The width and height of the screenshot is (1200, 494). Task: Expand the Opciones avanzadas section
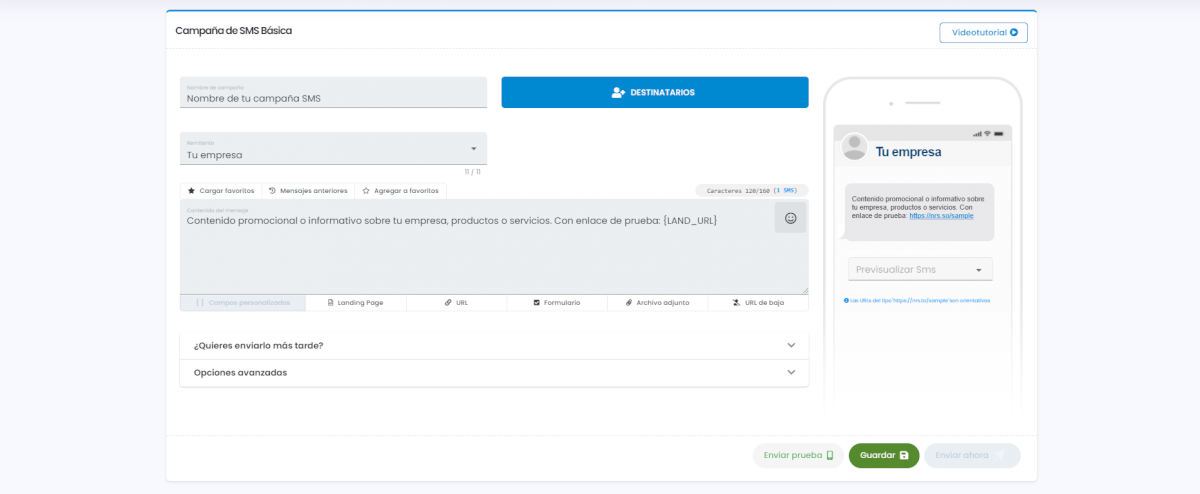(493, 372)
